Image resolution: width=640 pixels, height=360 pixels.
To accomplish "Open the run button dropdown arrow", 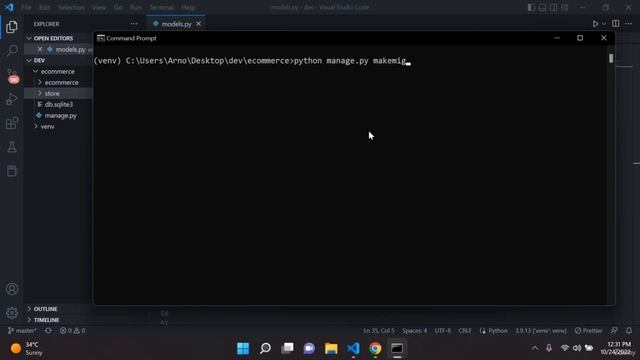I will click(x=604, y=24).
